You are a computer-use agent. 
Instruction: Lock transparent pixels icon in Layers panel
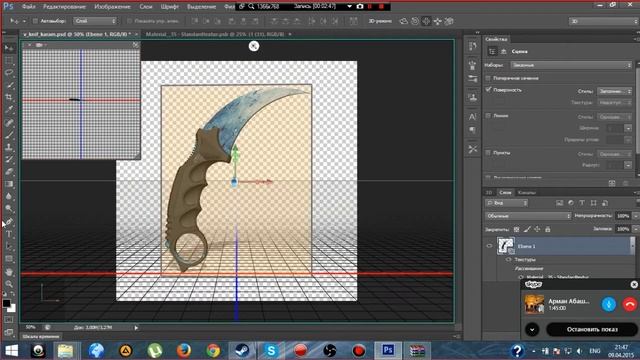coord(516,229)
